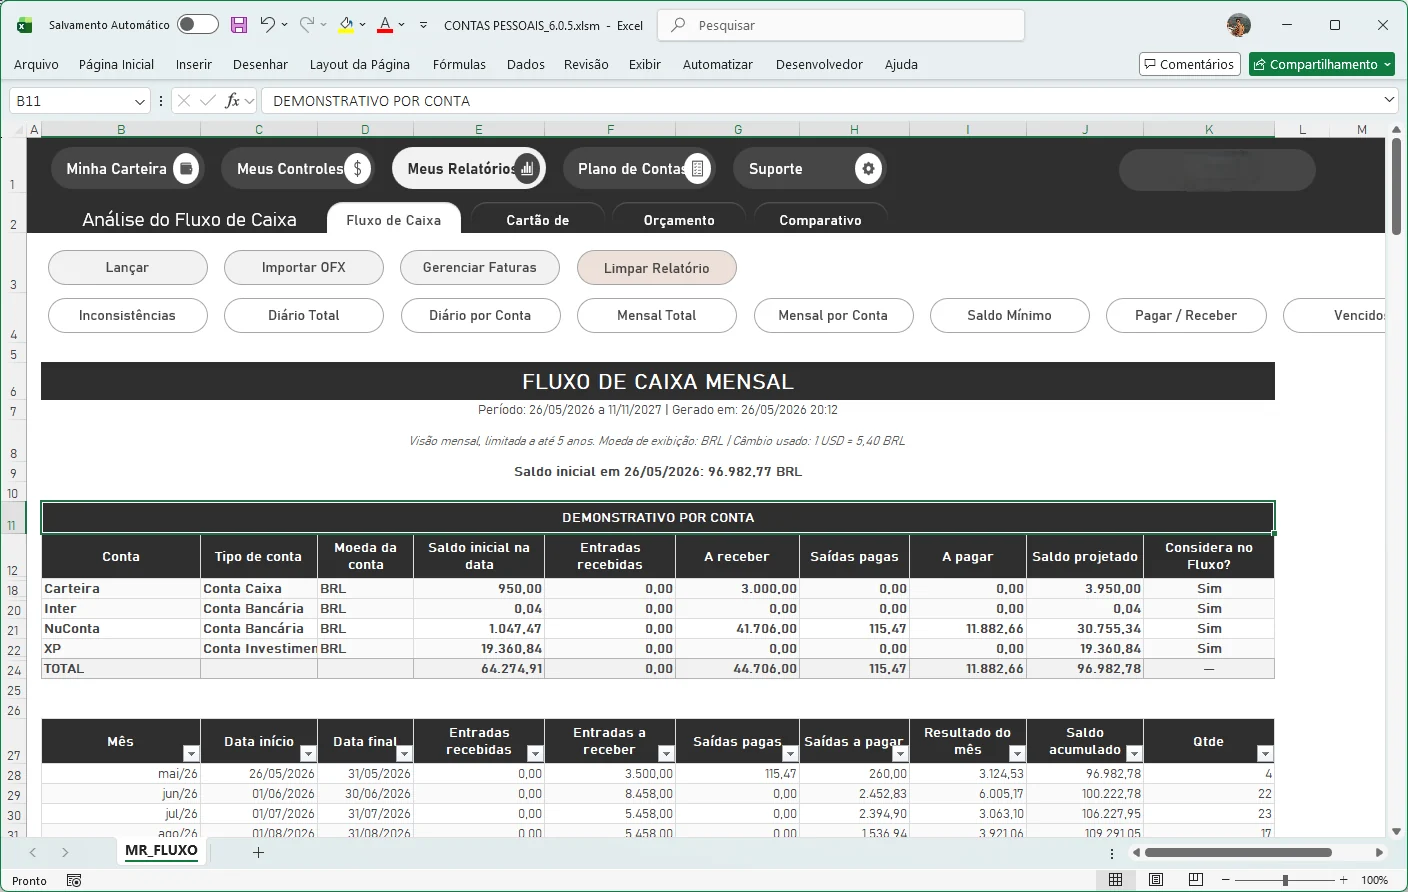
Task: Click the macro recording status bar icon
Action: pos(73,880)
